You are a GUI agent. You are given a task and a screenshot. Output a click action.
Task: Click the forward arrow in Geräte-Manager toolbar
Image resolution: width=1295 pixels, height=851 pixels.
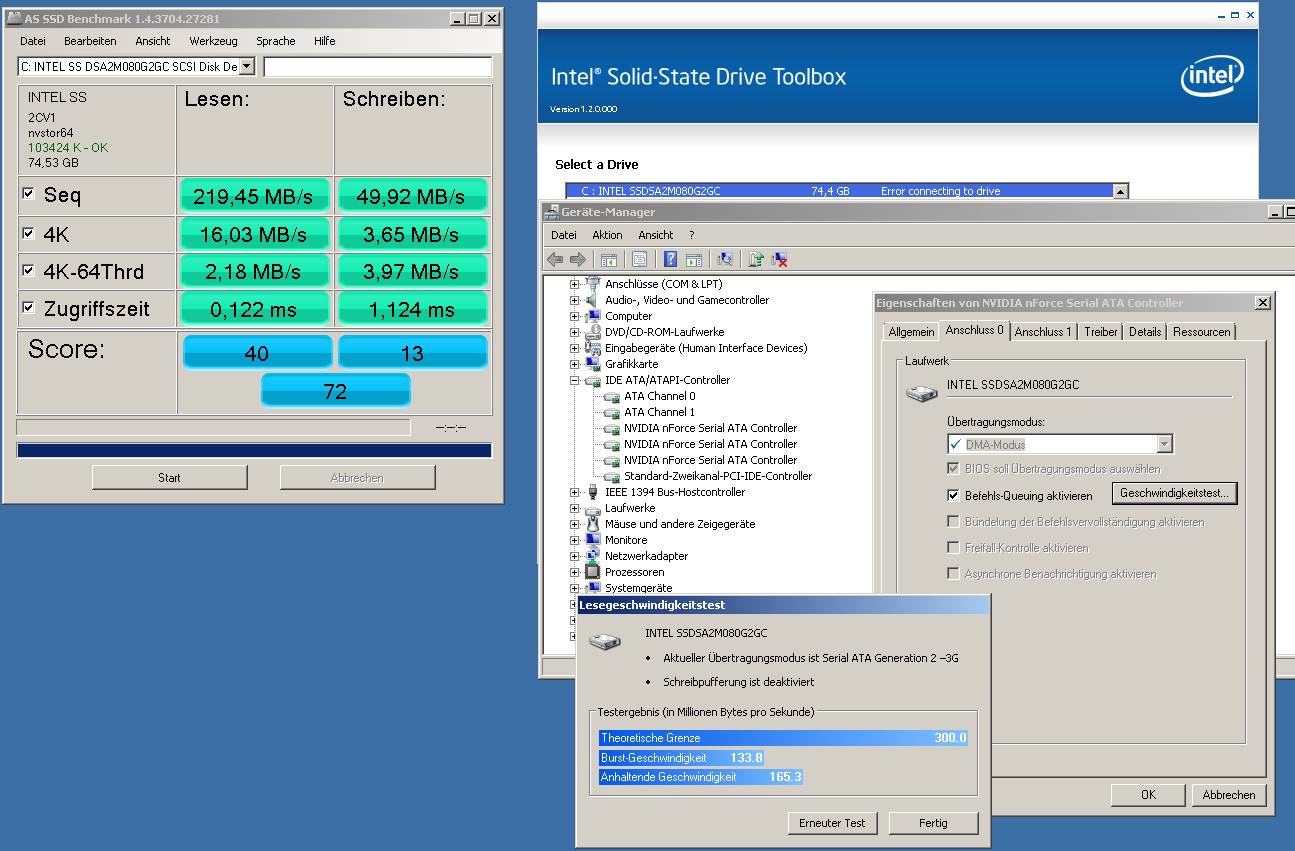pos(577,259)
